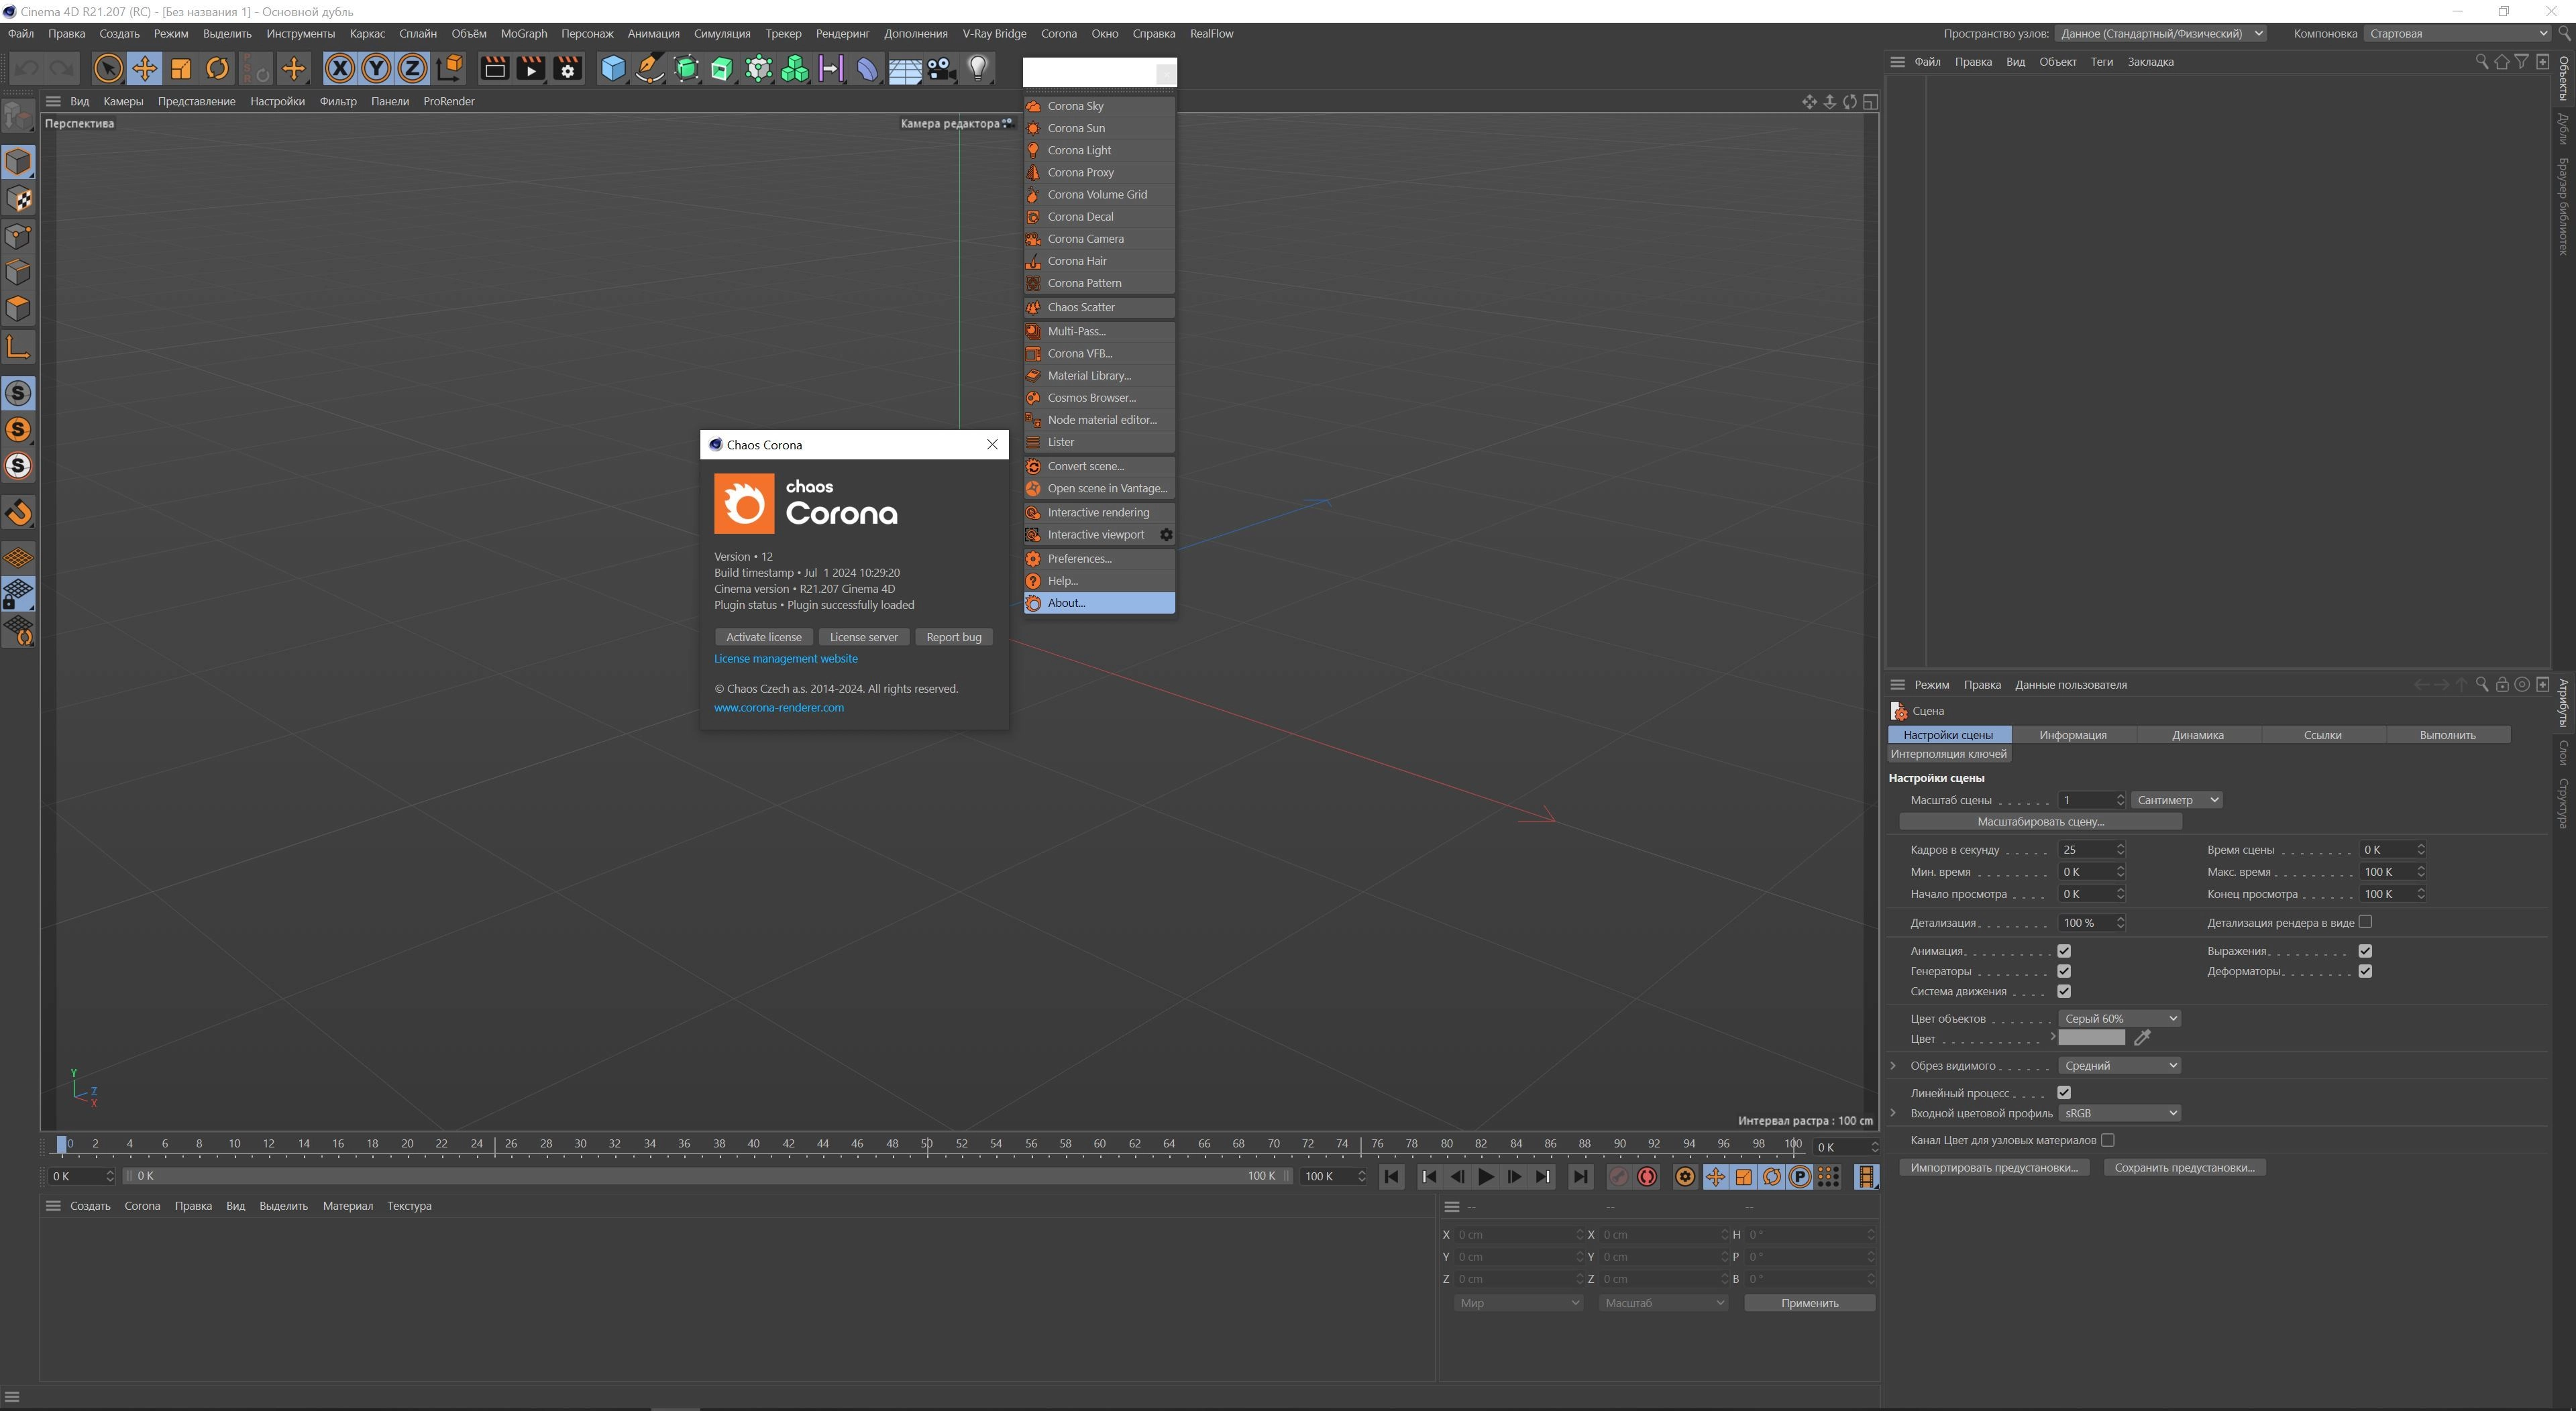Click the License server button
This screenshot has height=1411, width=2576.
pyautogui.click(x=864, y=637)
